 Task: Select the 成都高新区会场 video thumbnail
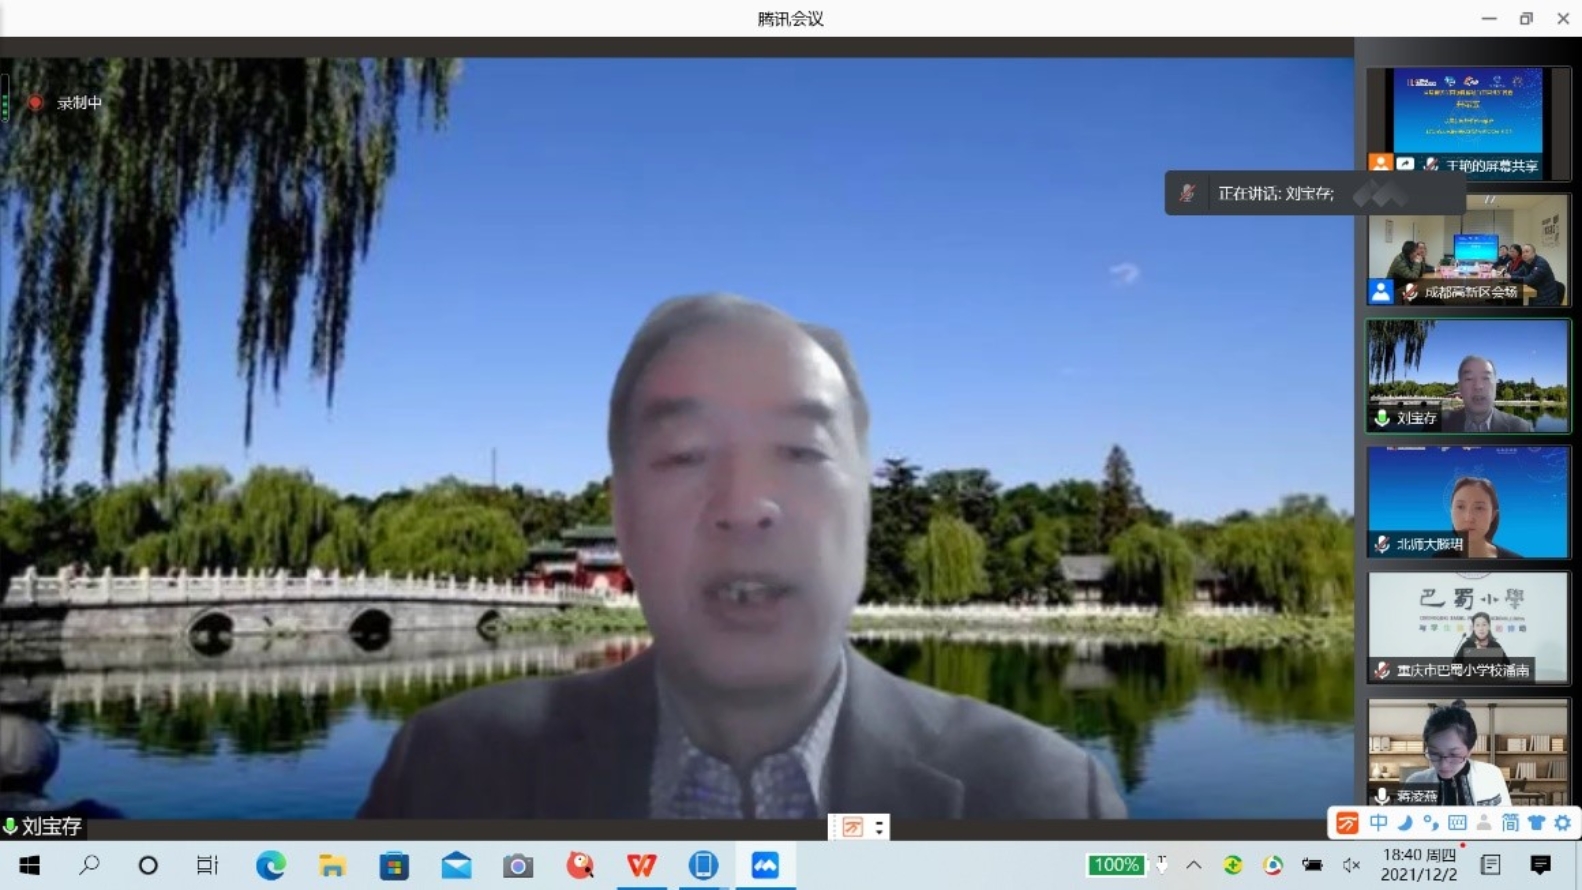click(x=1467, y=250)
